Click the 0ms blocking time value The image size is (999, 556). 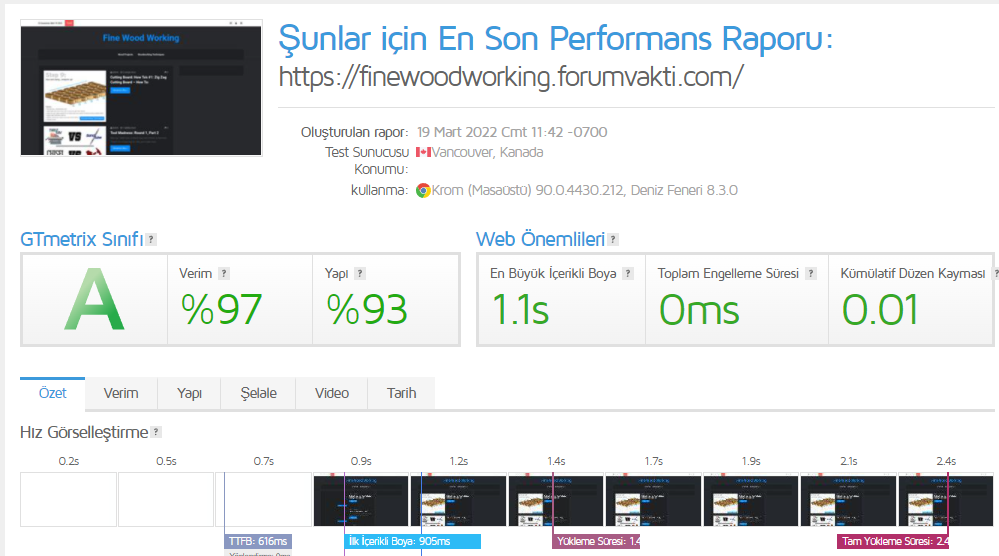pos(699,310)
